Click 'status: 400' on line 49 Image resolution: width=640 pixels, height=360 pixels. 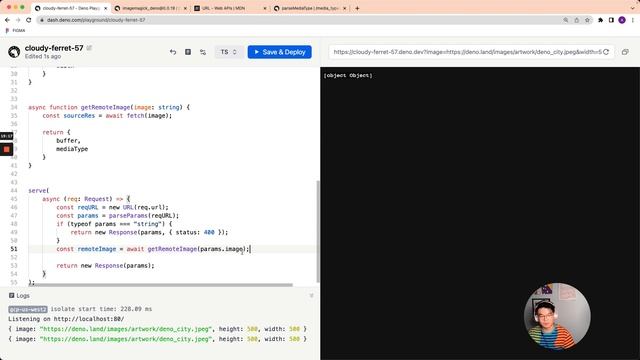click(195, 232)
